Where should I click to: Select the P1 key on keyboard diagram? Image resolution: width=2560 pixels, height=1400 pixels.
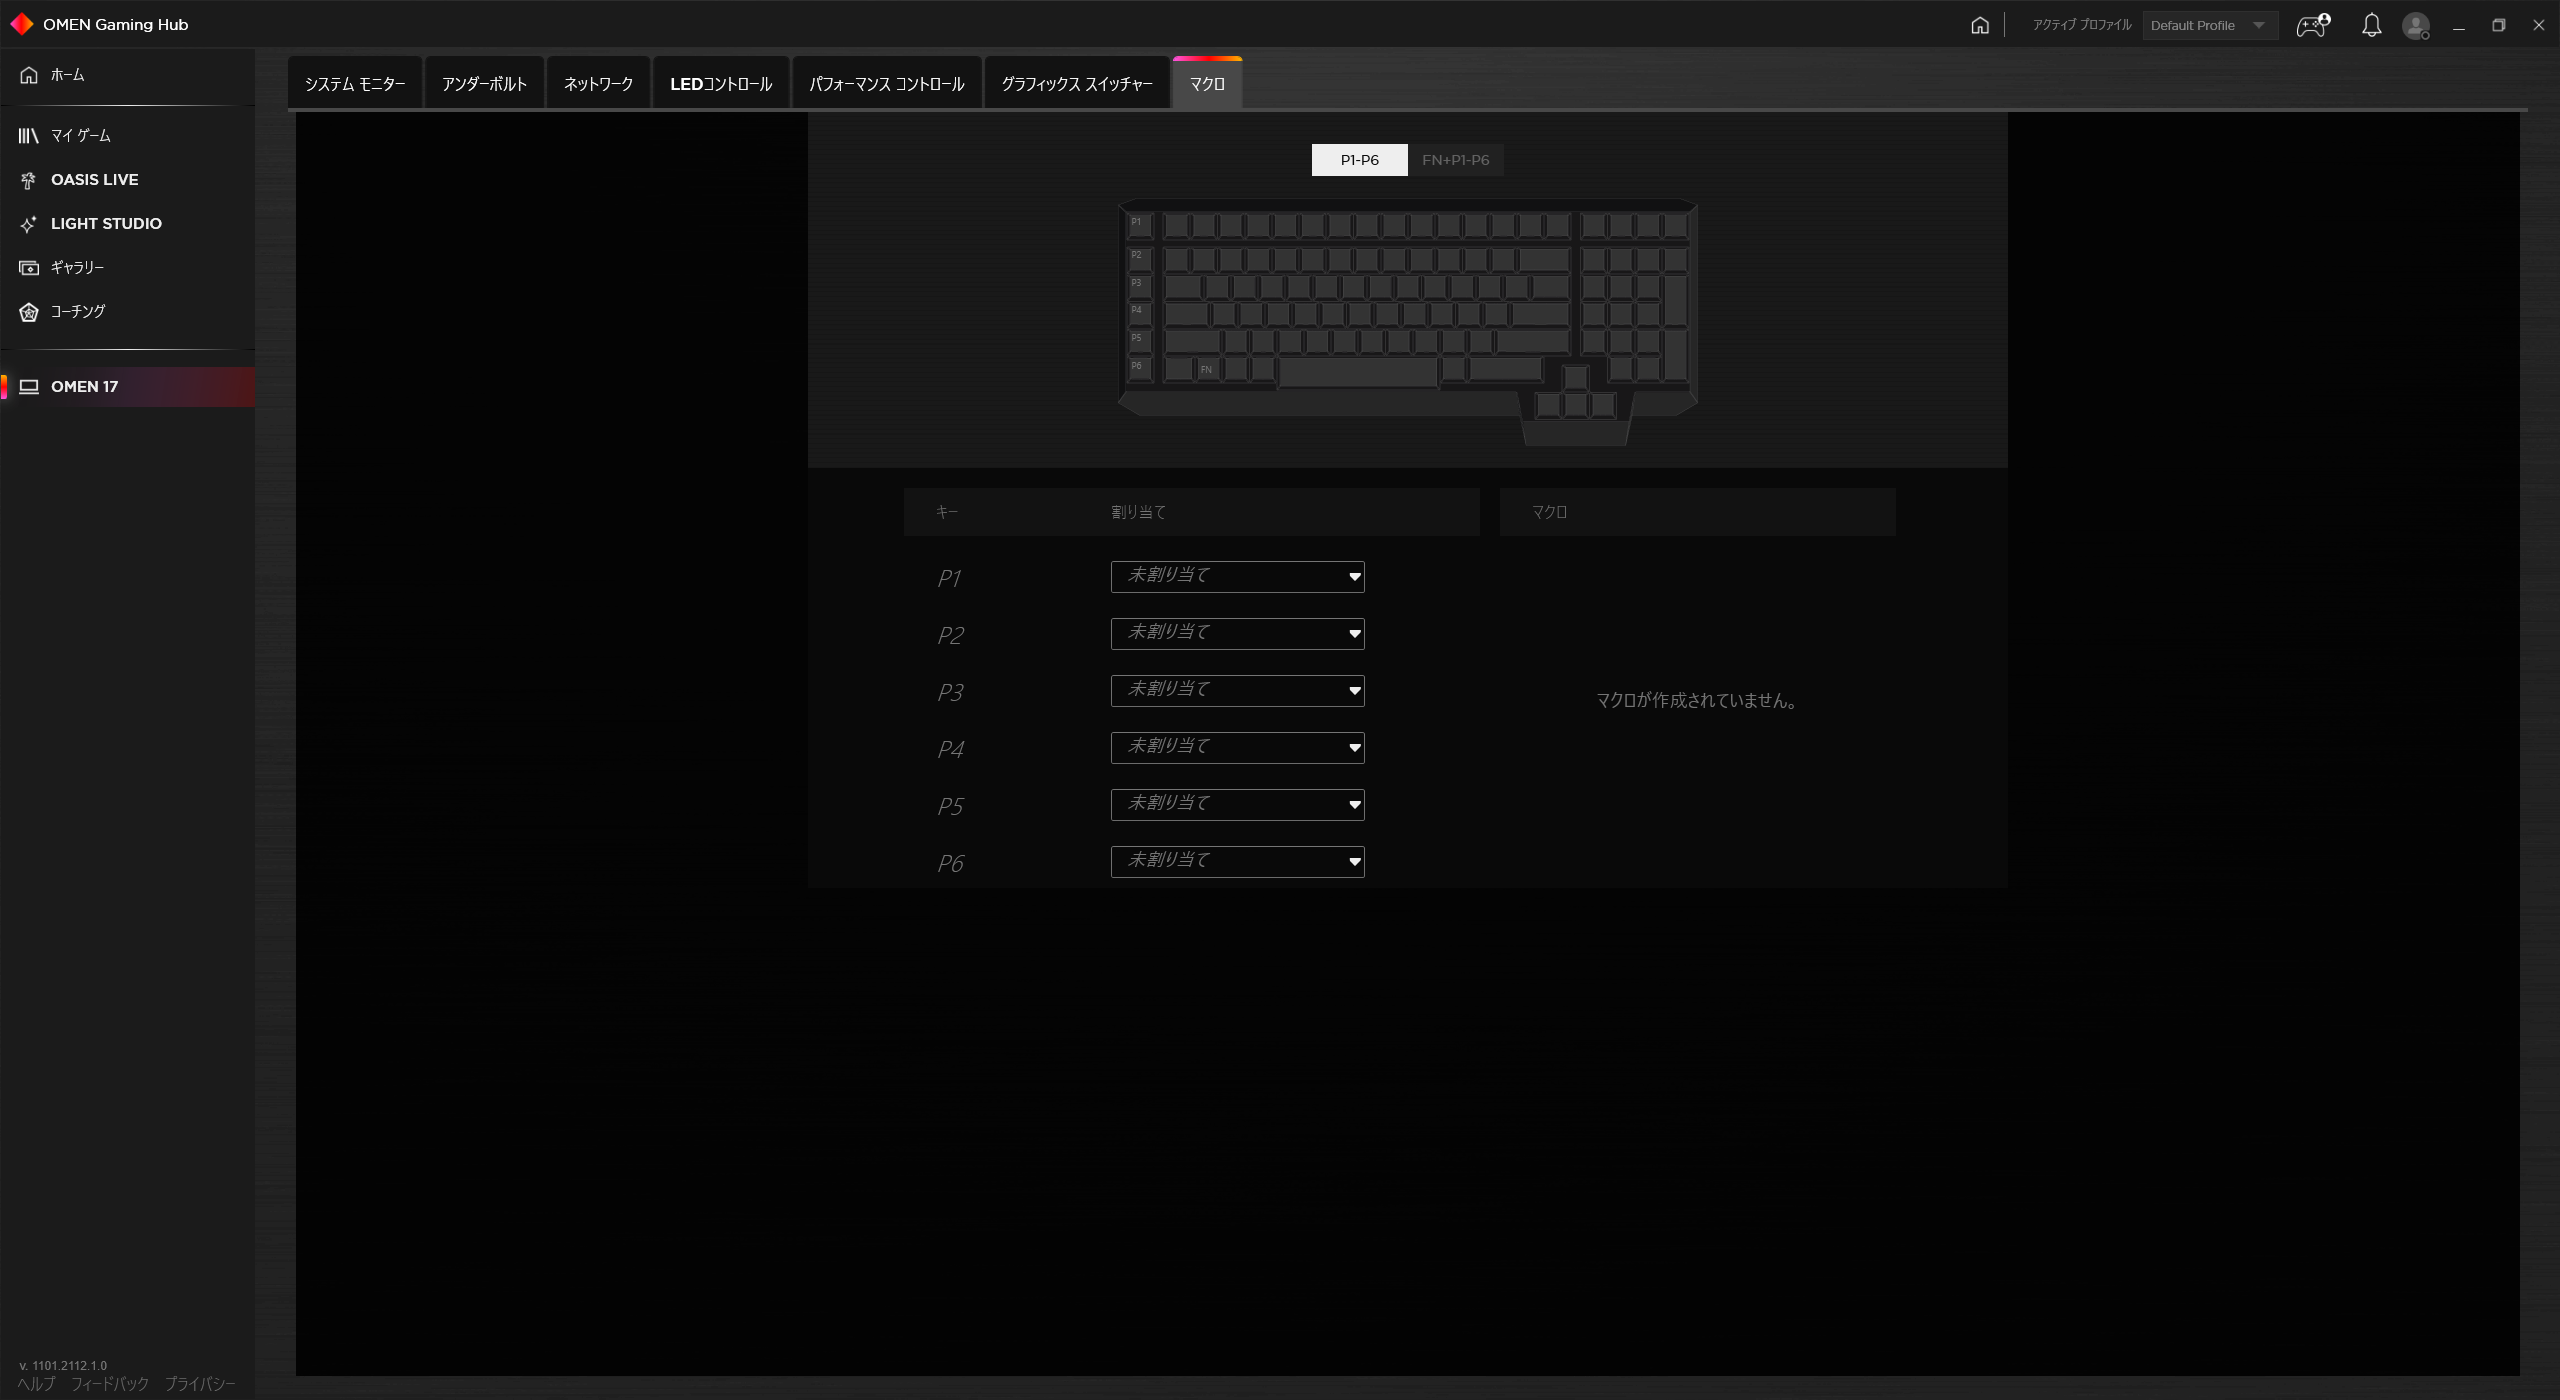(x=1139, y=225)
